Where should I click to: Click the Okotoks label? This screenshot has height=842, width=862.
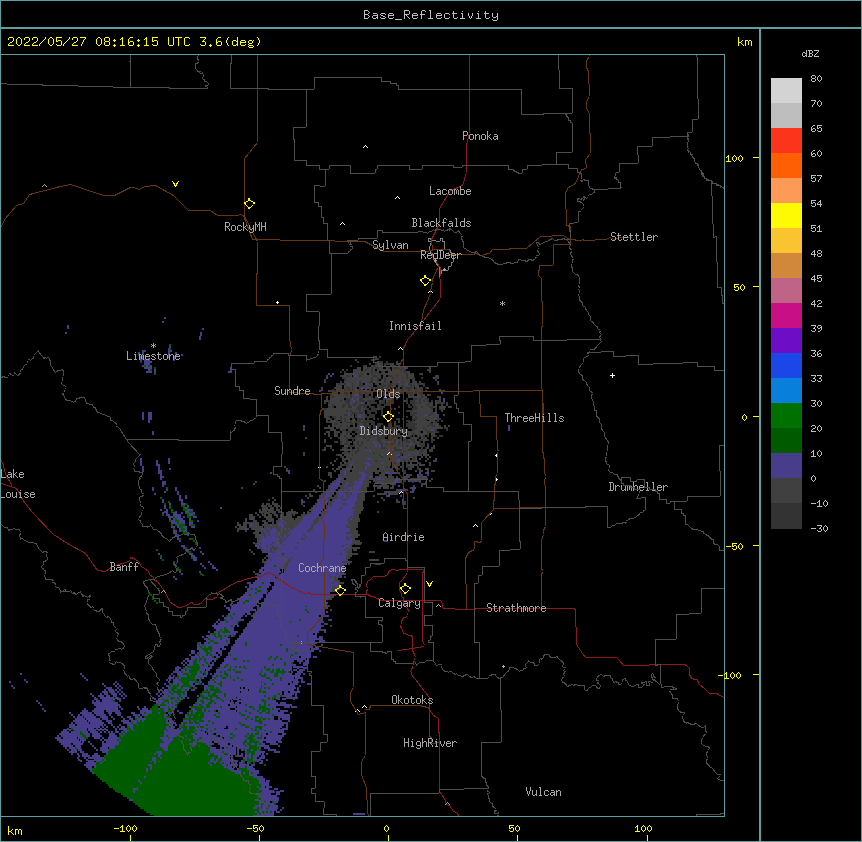click(412, 700)
